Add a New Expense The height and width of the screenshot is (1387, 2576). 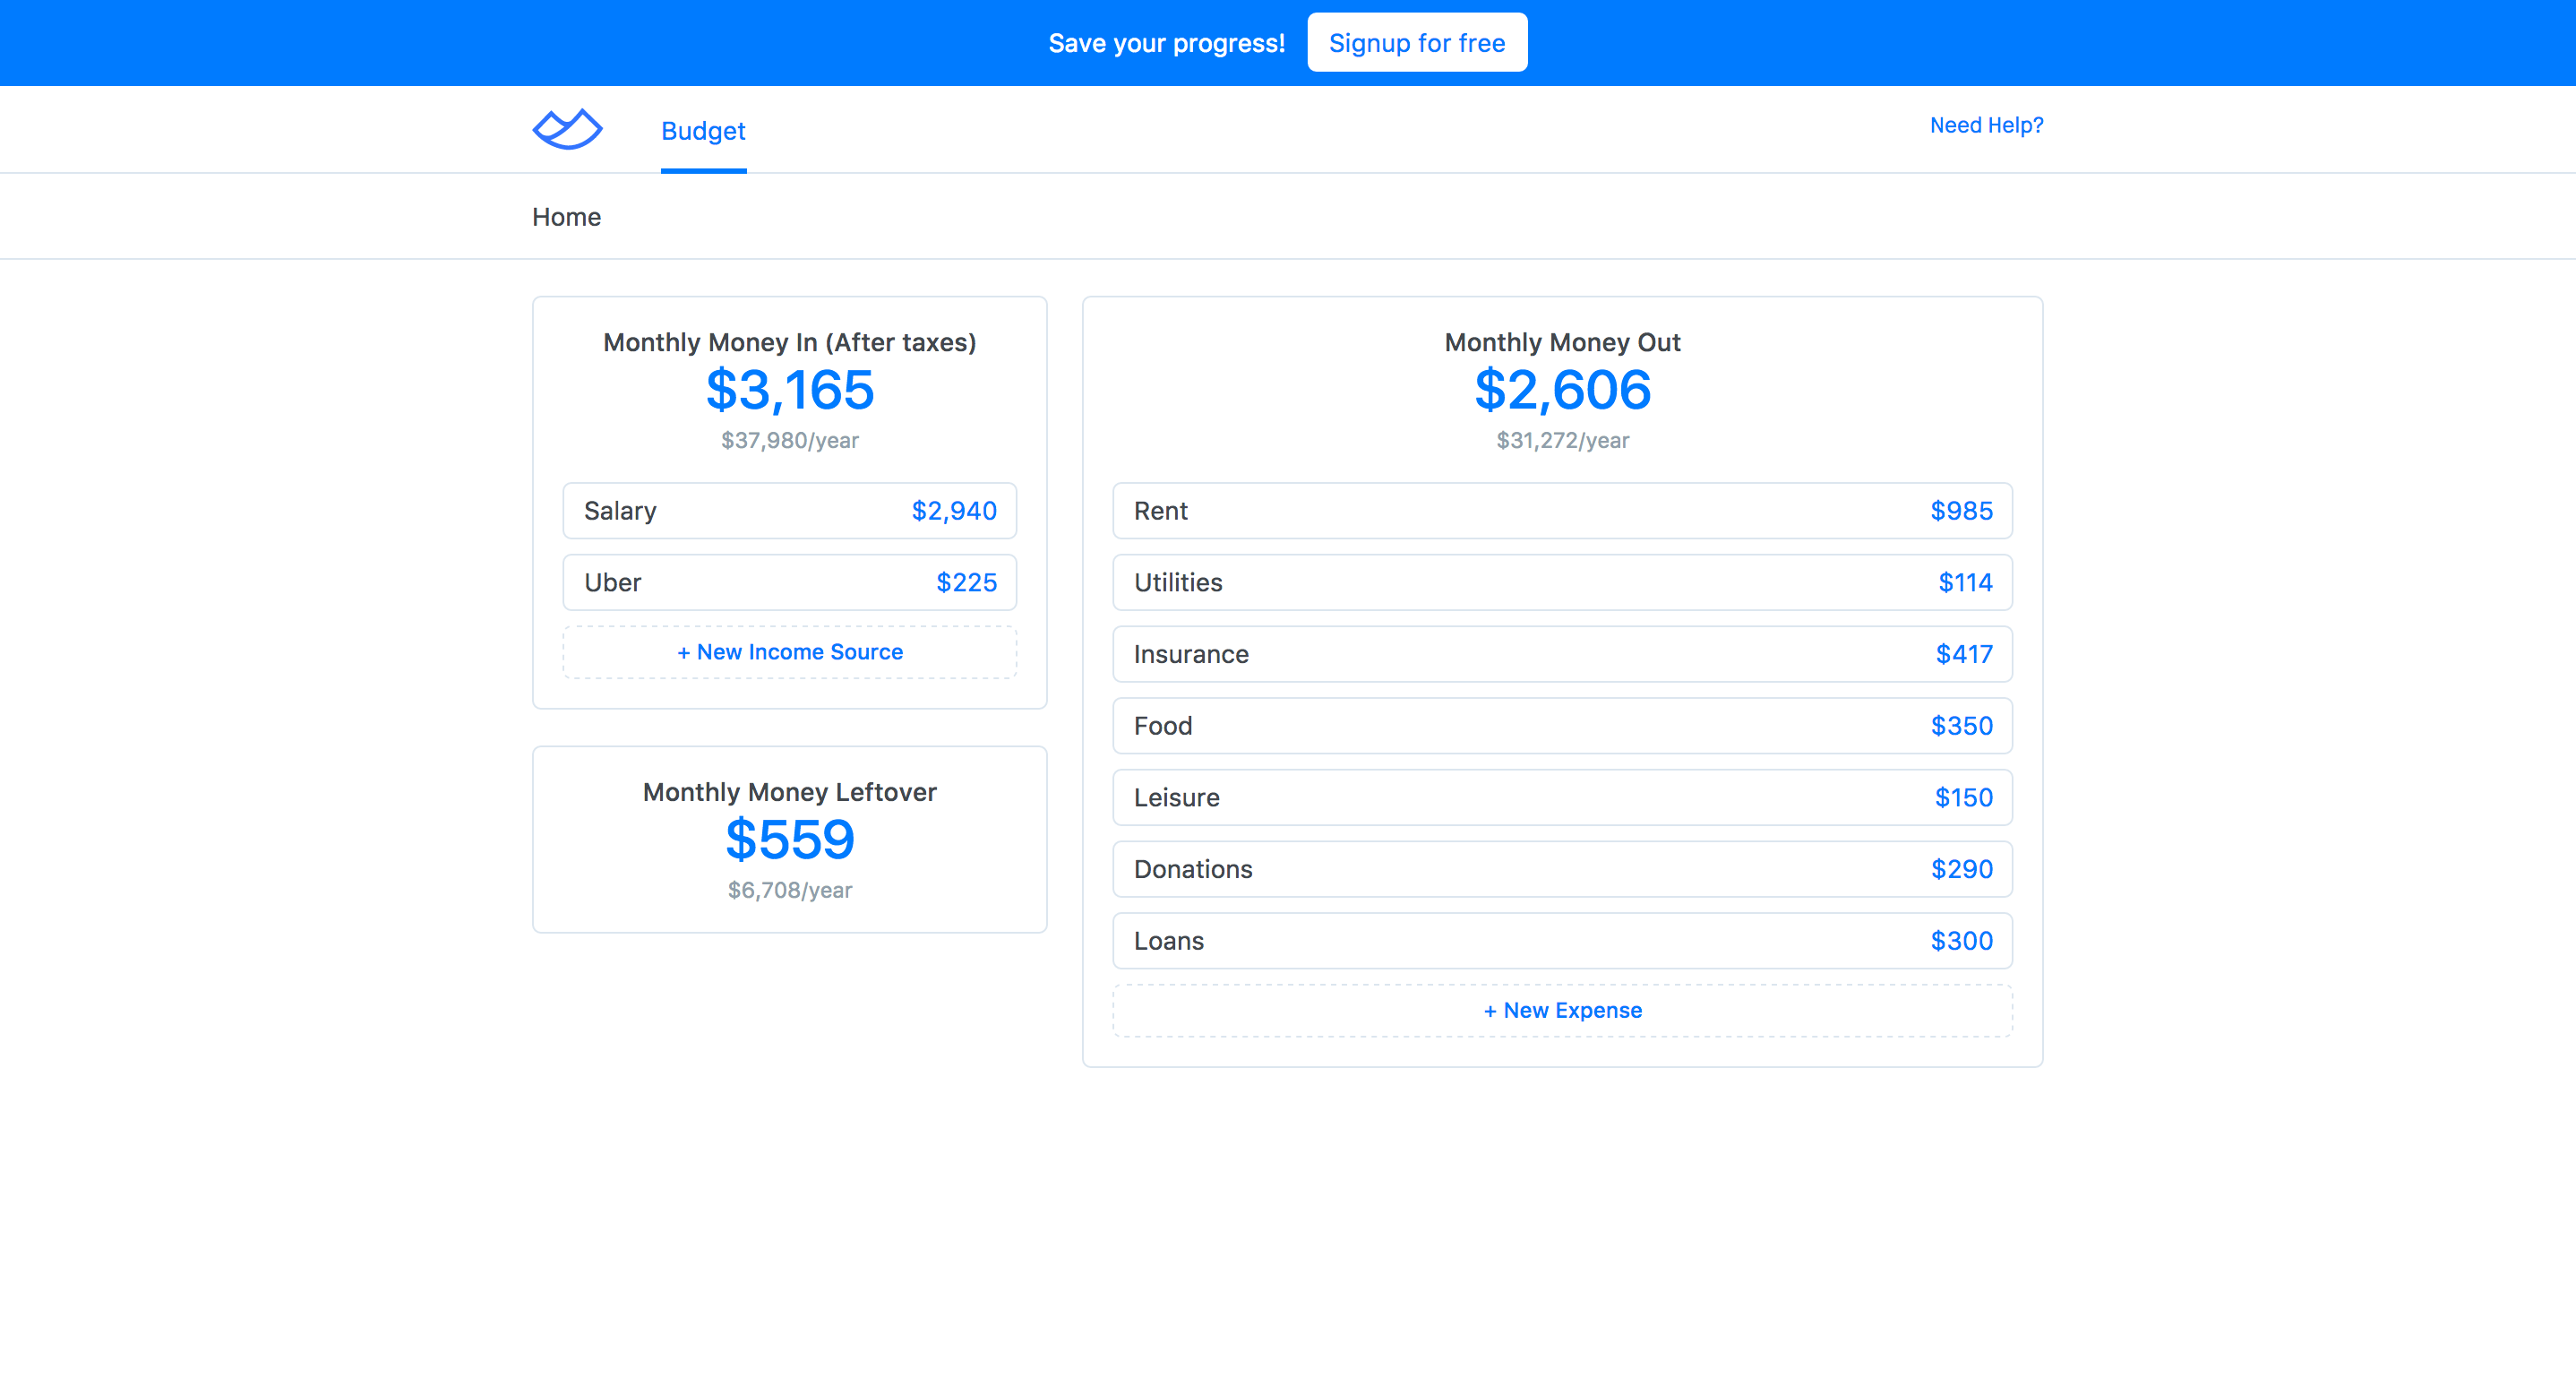tap(1562, 1010)
